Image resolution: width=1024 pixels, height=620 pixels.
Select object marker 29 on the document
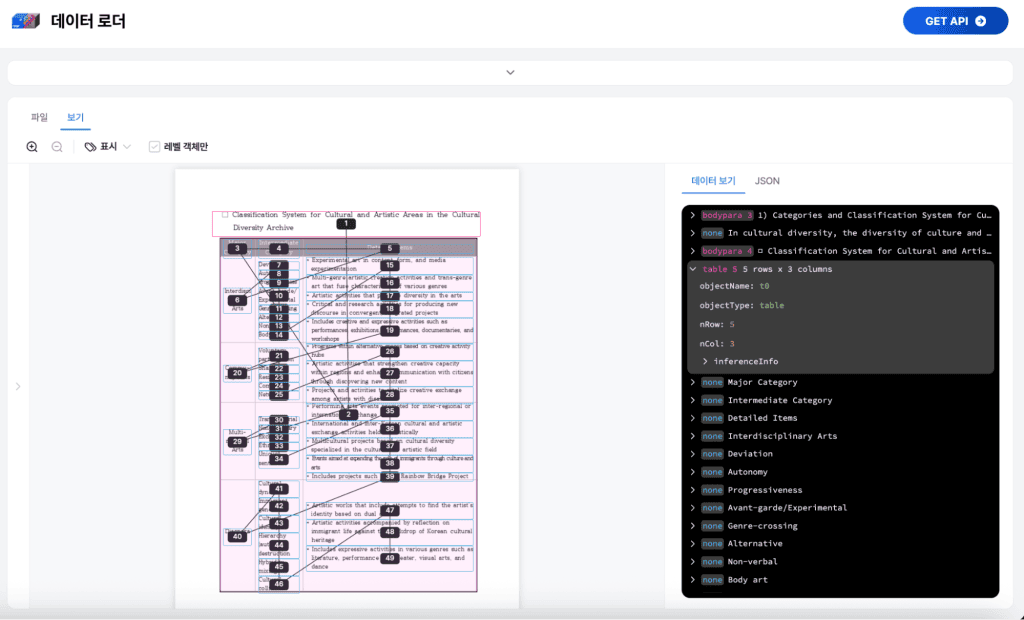click(x=237, y=442)
